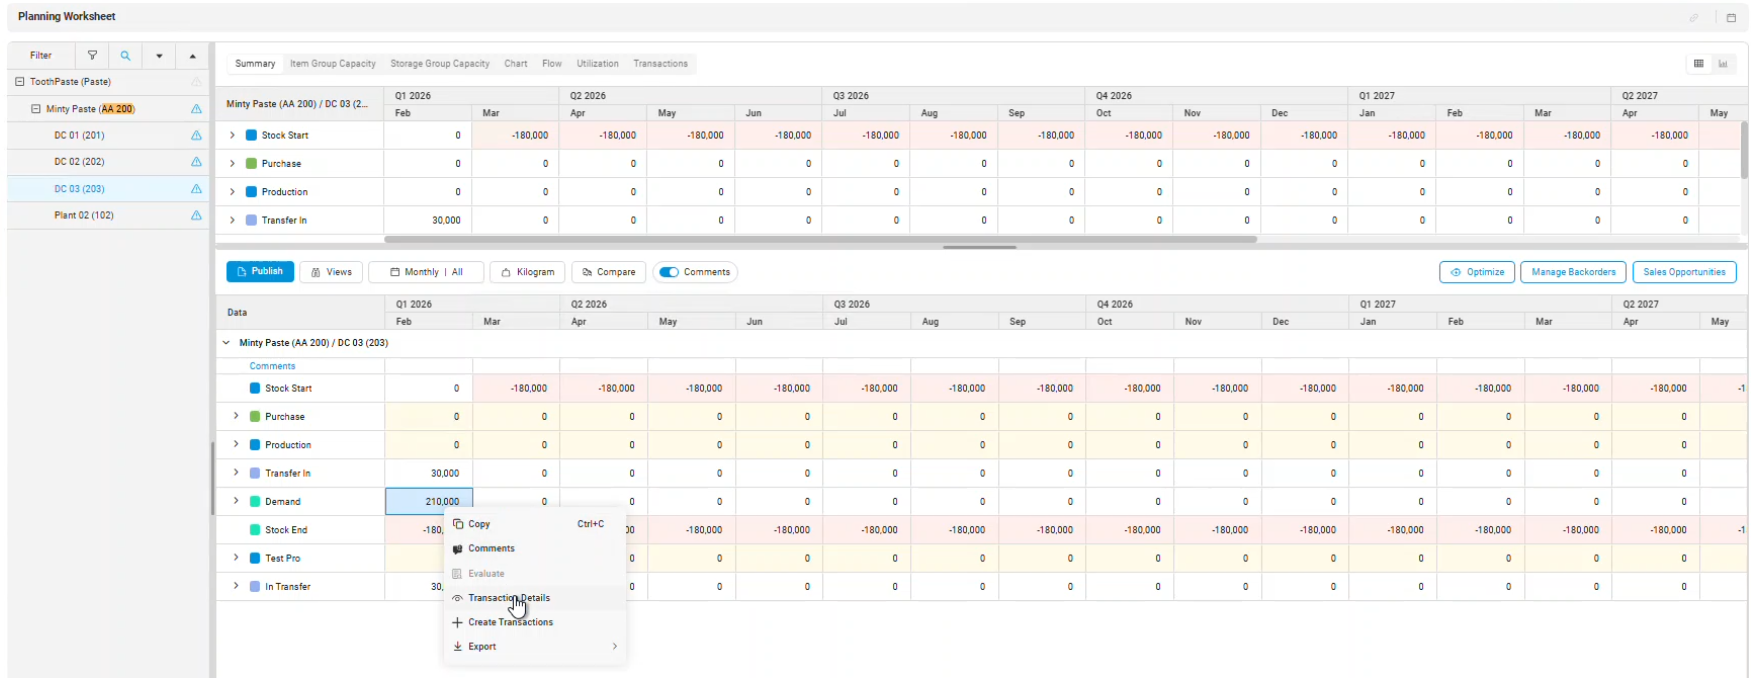The image size is (1751, 678).
Task: Open the Item Group Capacity tab
Action: [x=332, y=64]
